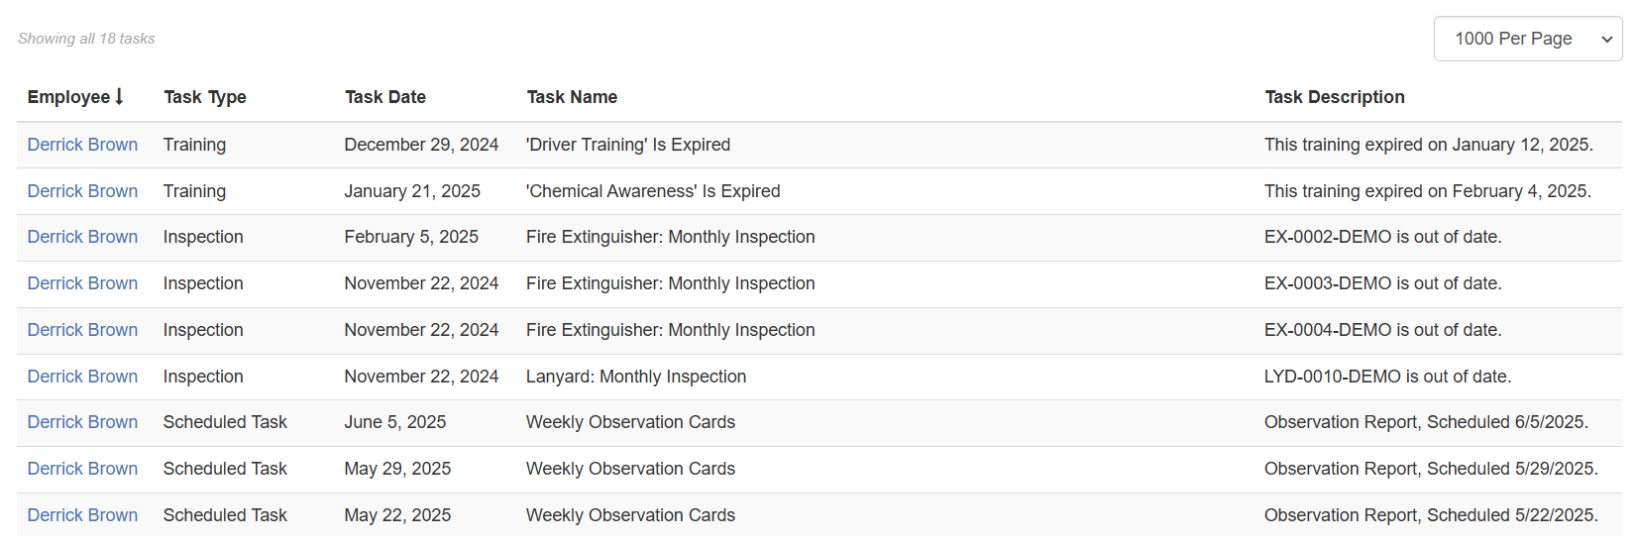Select the 'Driver Training' Is Expired task name
This screenshot has height=541, width=1651.
pyautogui.click(x=628, y=145)
